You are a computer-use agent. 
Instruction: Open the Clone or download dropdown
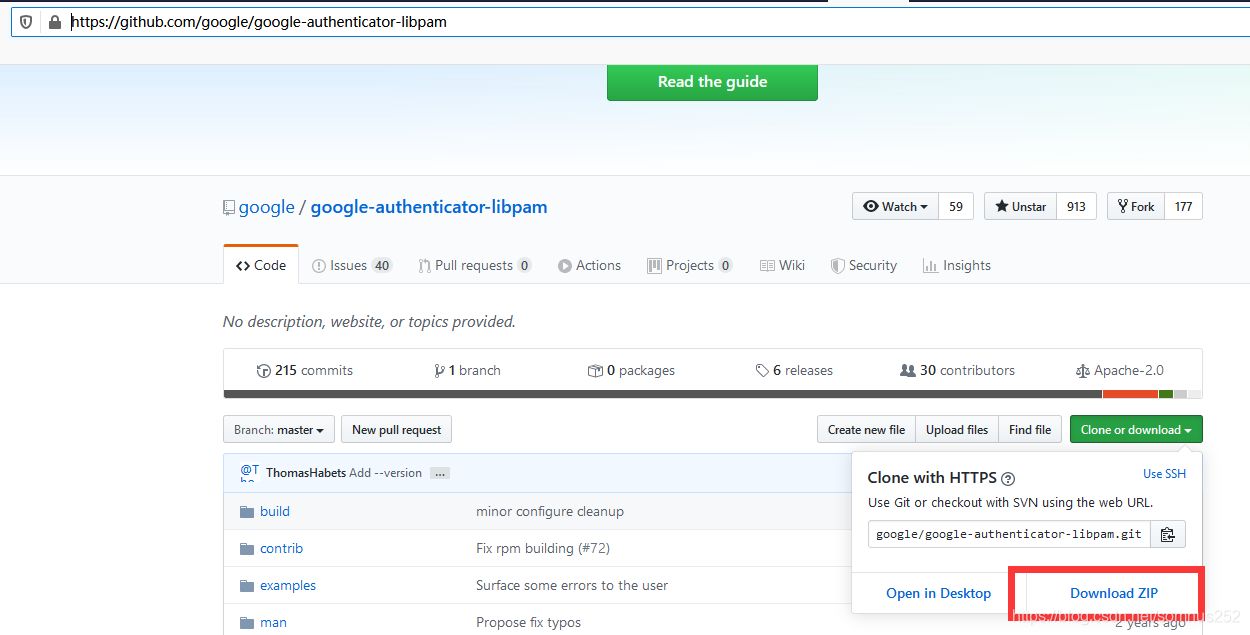coord(1136,429)
